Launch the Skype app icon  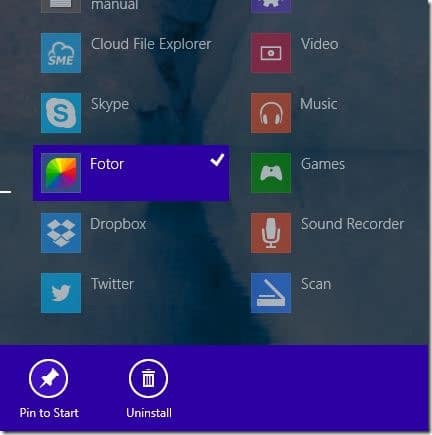point(61,113)
